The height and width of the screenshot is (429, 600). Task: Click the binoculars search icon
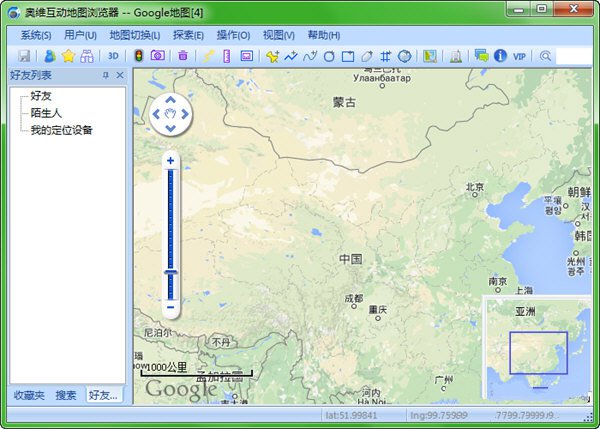[x=87, y=56]
